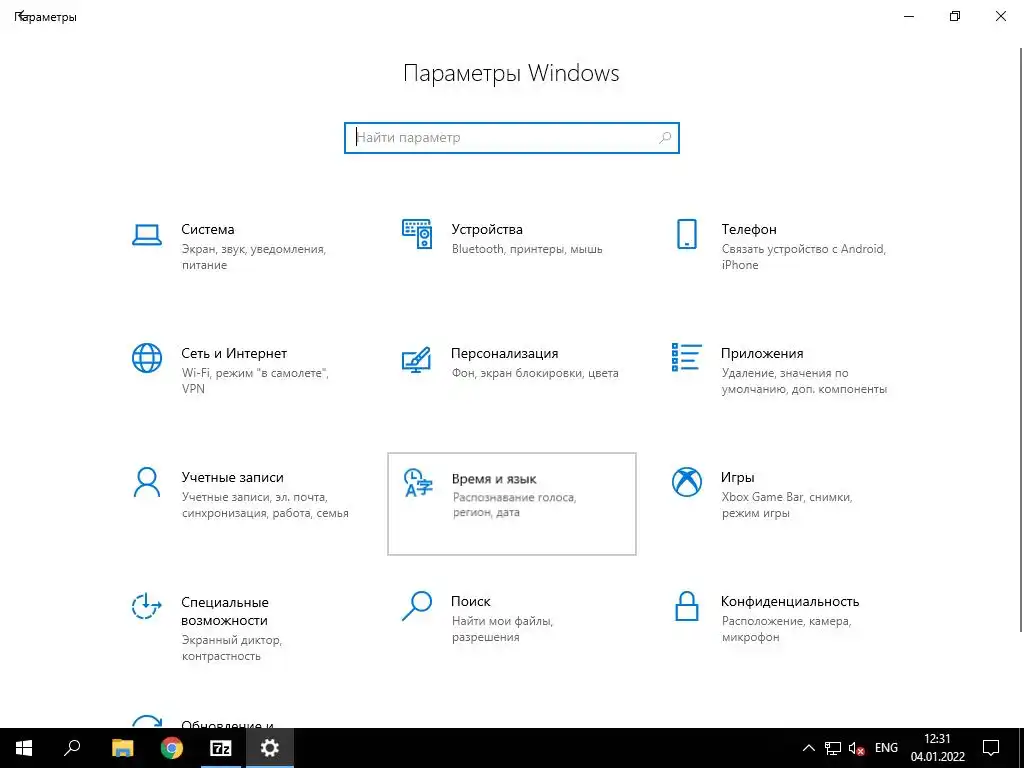The height and width of the screenshot is (768, 1024).
Task: Click text 'Расположение, камера, микрофон'
Action: tap(786, 629)
